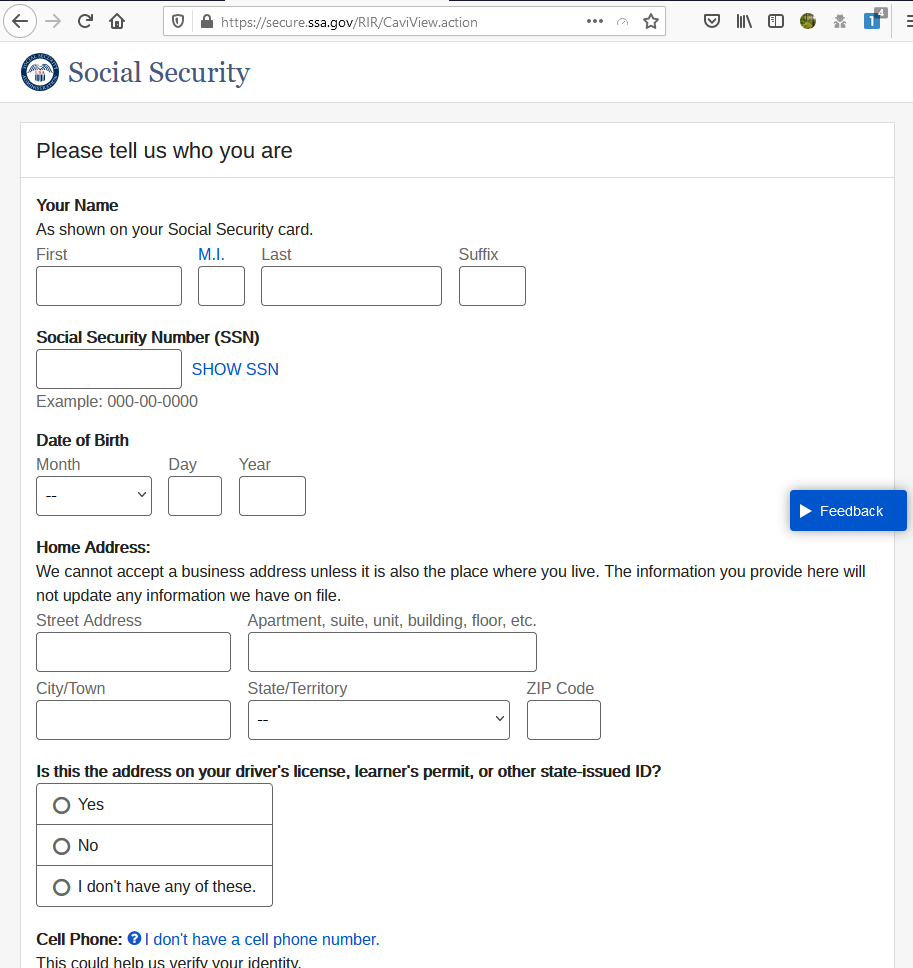Bookmark this page with the star icon
Screen dimensions: 913x968
tap(651, 20)
